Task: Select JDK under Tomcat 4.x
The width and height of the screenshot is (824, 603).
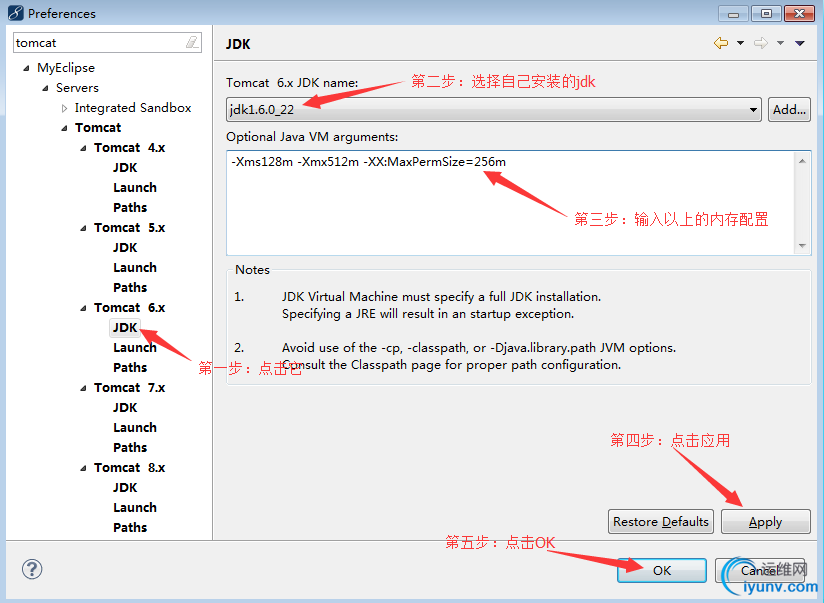Action: 125,168
